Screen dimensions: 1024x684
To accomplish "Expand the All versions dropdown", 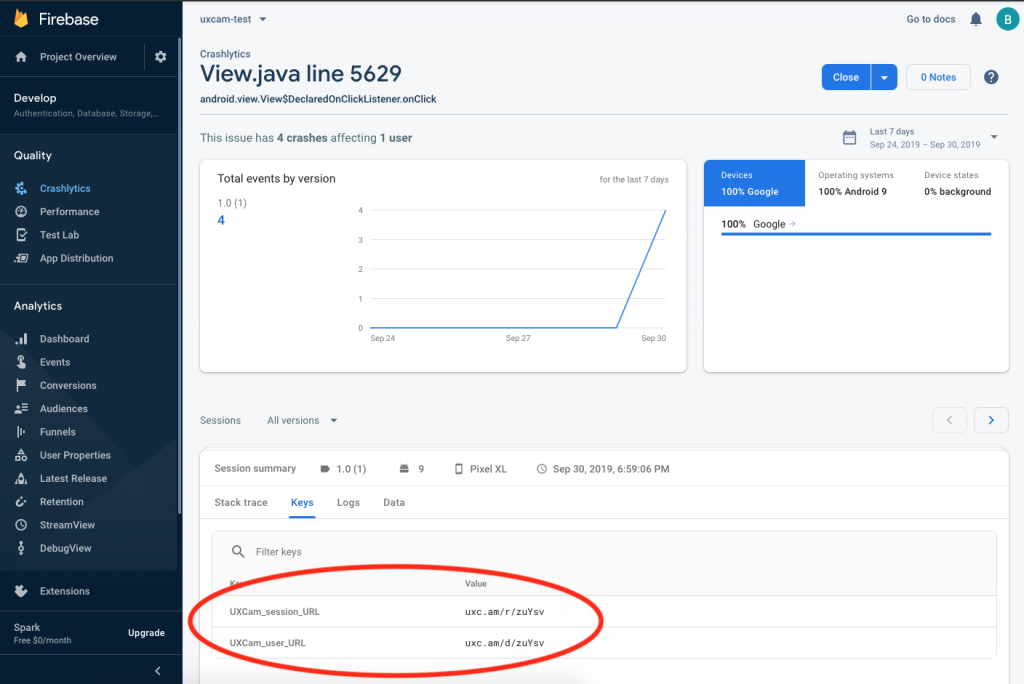I will (x=301, y=420).
